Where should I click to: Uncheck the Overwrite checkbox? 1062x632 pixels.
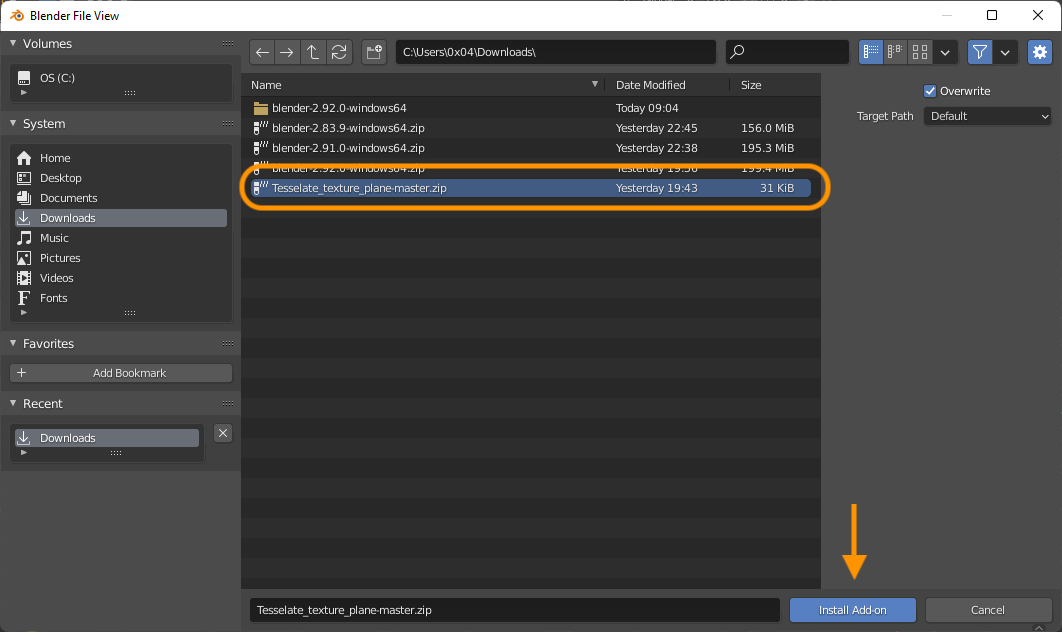930,91
